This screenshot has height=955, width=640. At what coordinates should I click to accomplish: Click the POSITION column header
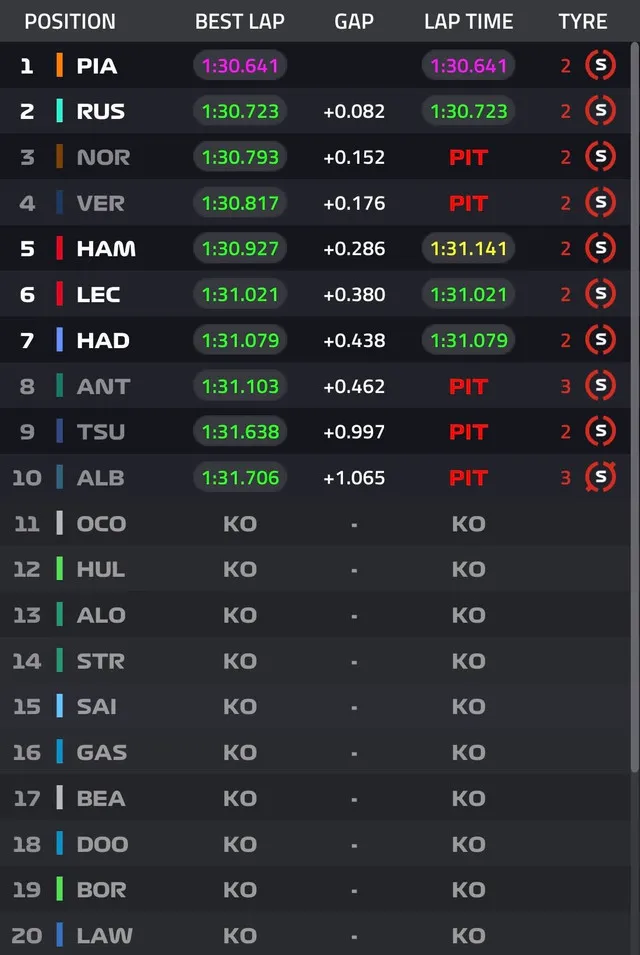pyautogui.click(x=70, y=22)
